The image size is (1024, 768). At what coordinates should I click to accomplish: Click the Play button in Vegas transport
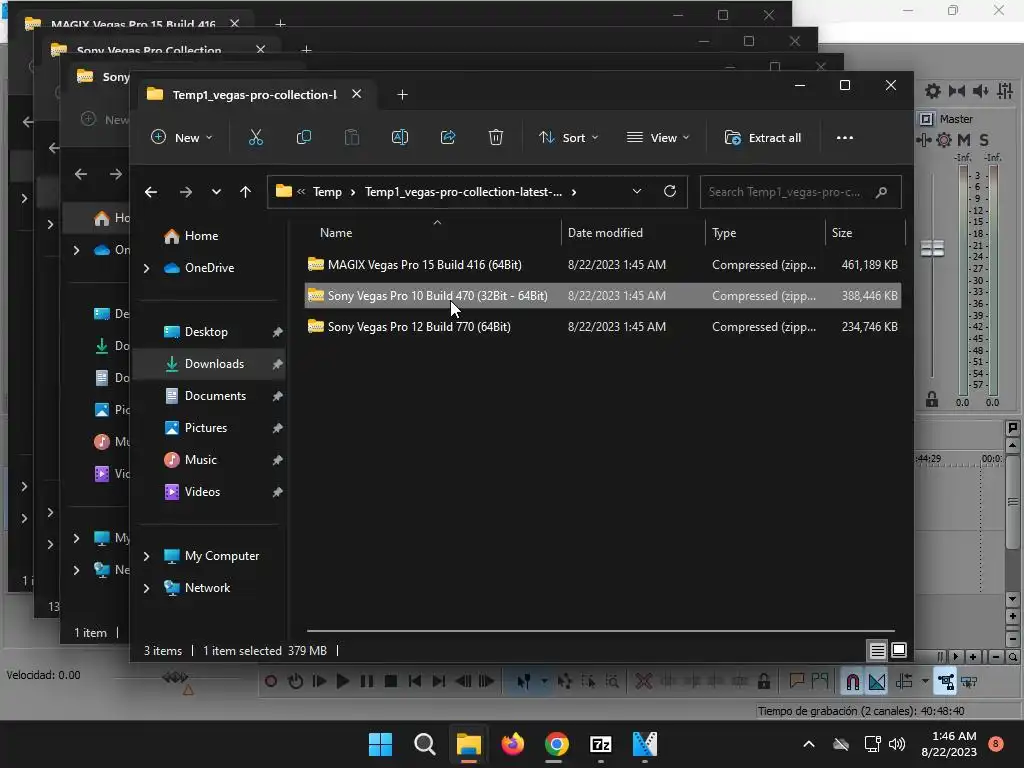coord(343,682)
